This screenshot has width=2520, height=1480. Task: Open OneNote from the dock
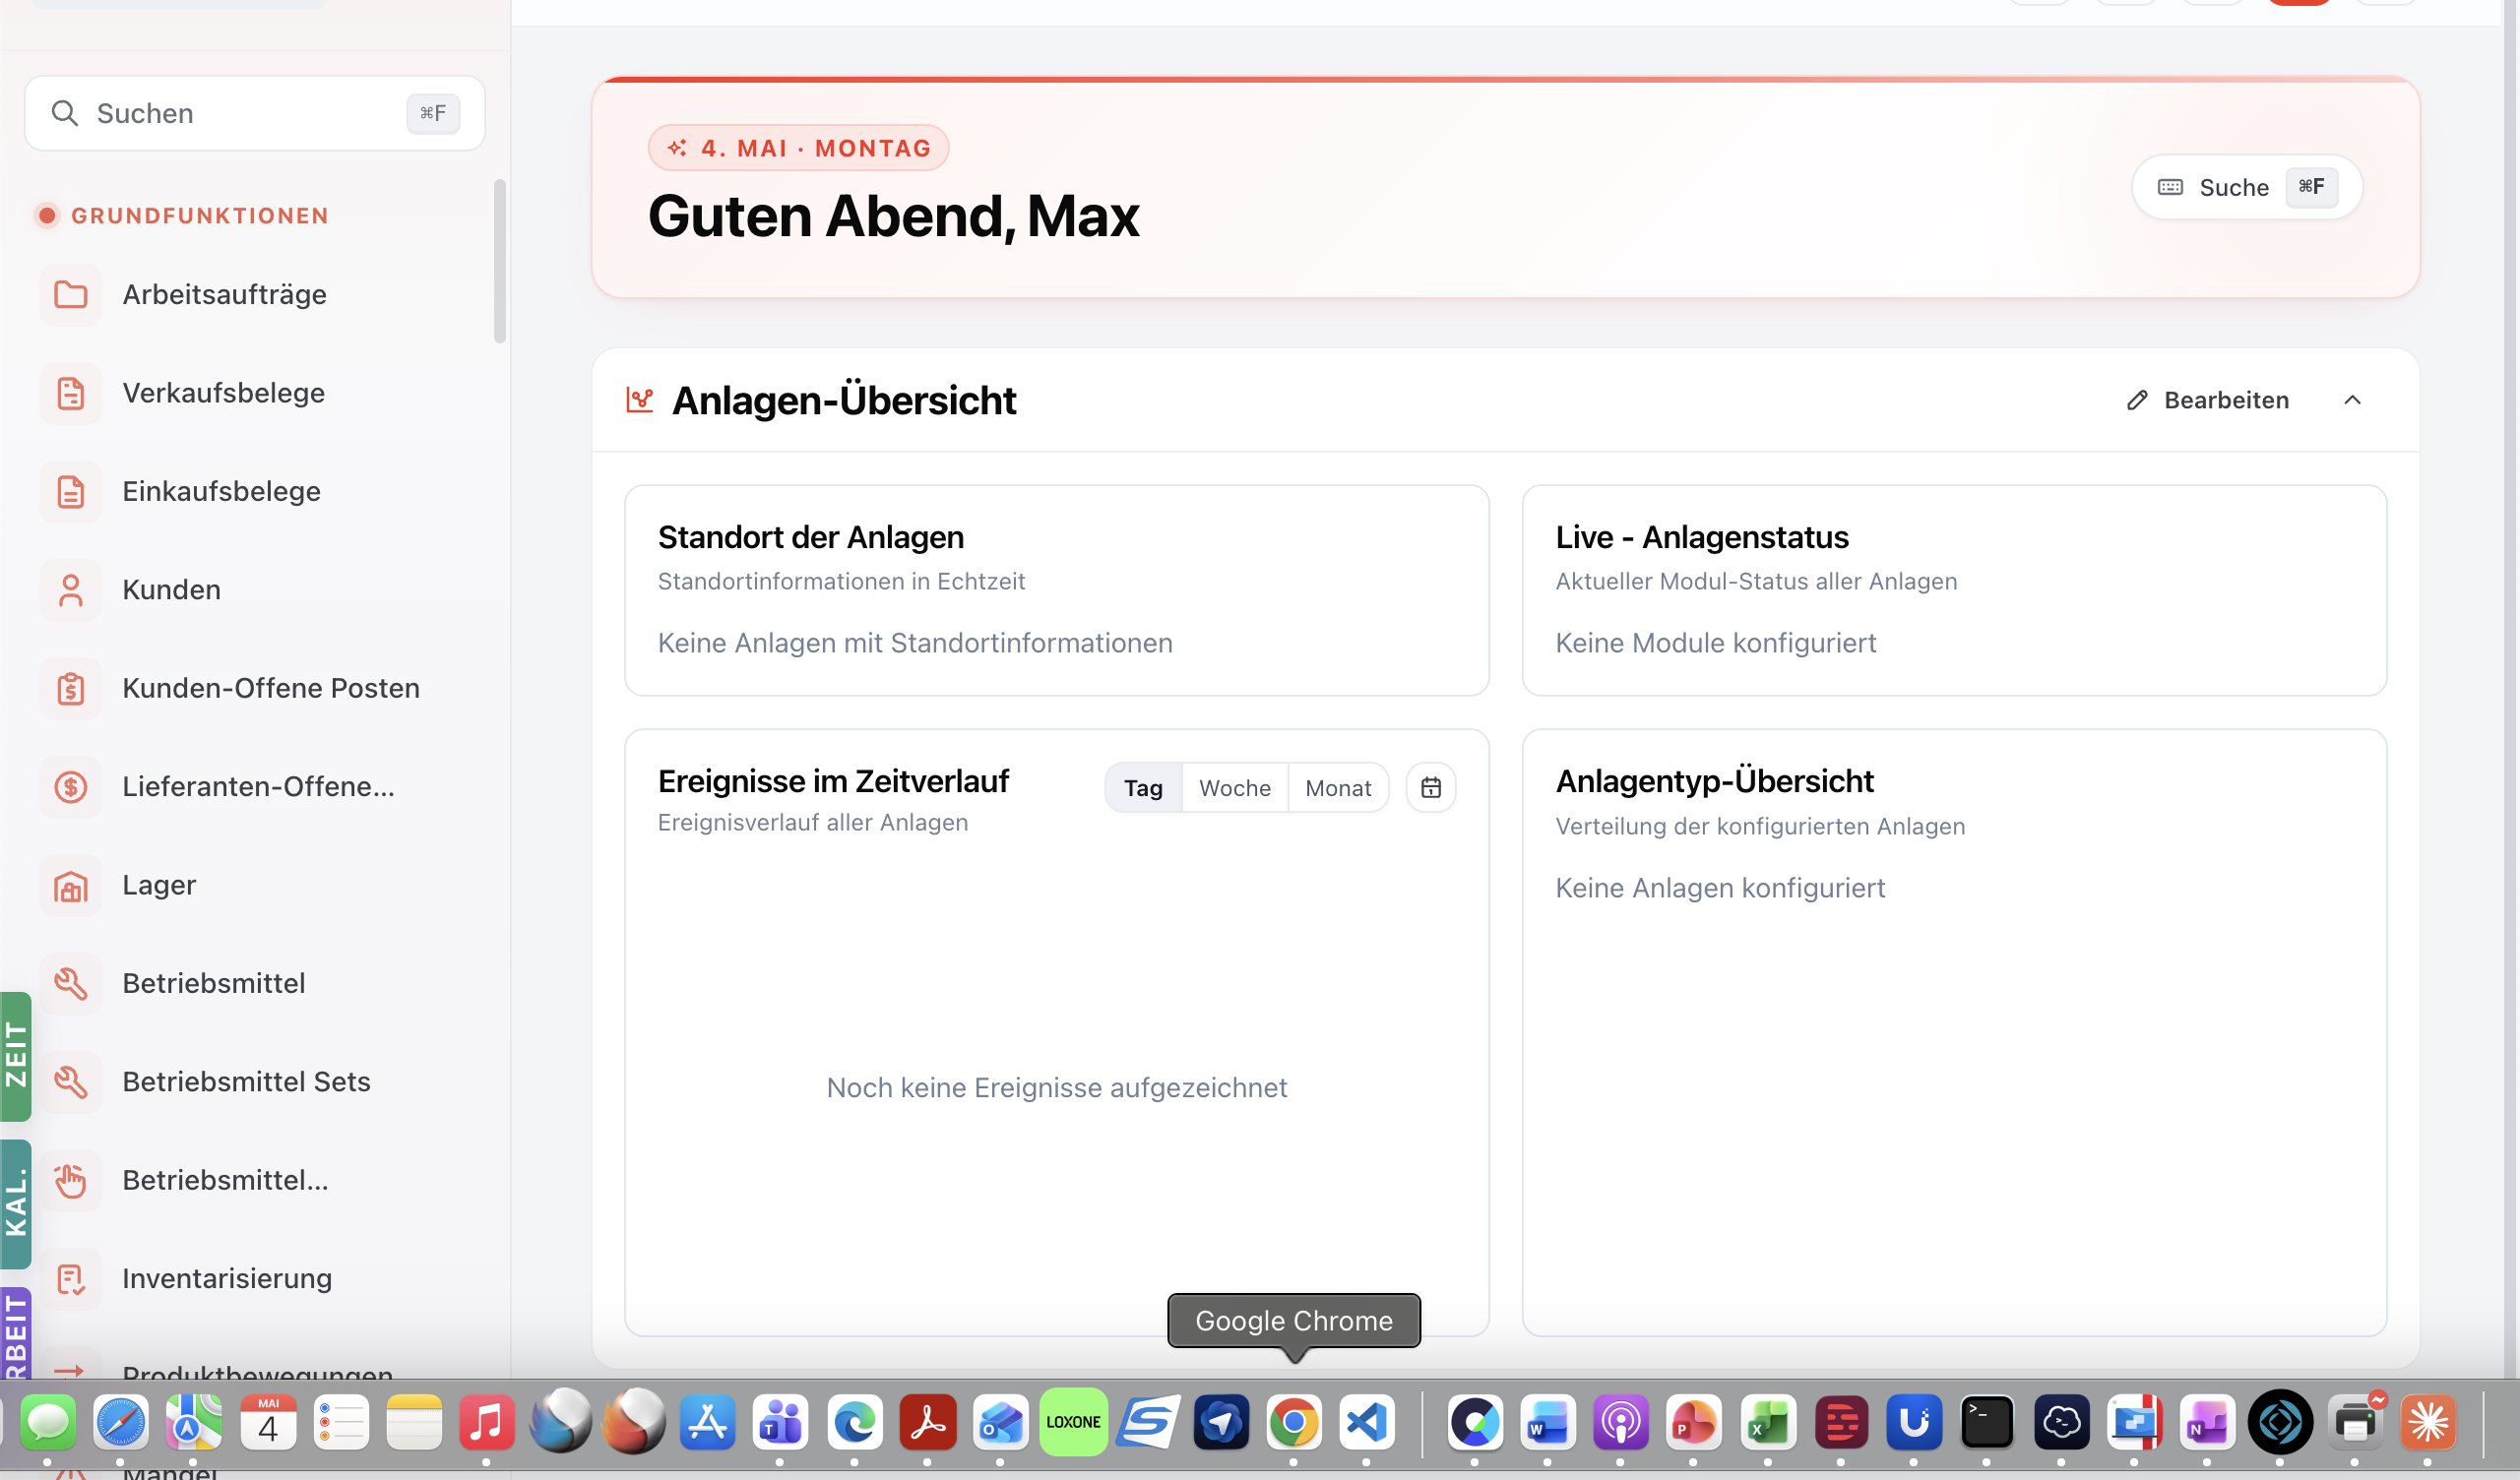2207,1422
